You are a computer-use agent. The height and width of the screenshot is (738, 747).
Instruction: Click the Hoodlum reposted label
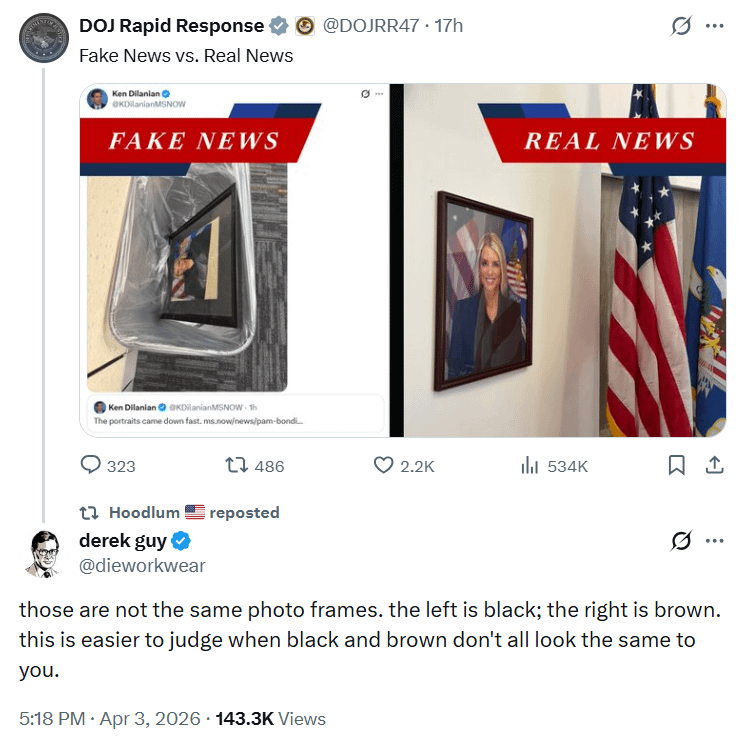[194, 512]
